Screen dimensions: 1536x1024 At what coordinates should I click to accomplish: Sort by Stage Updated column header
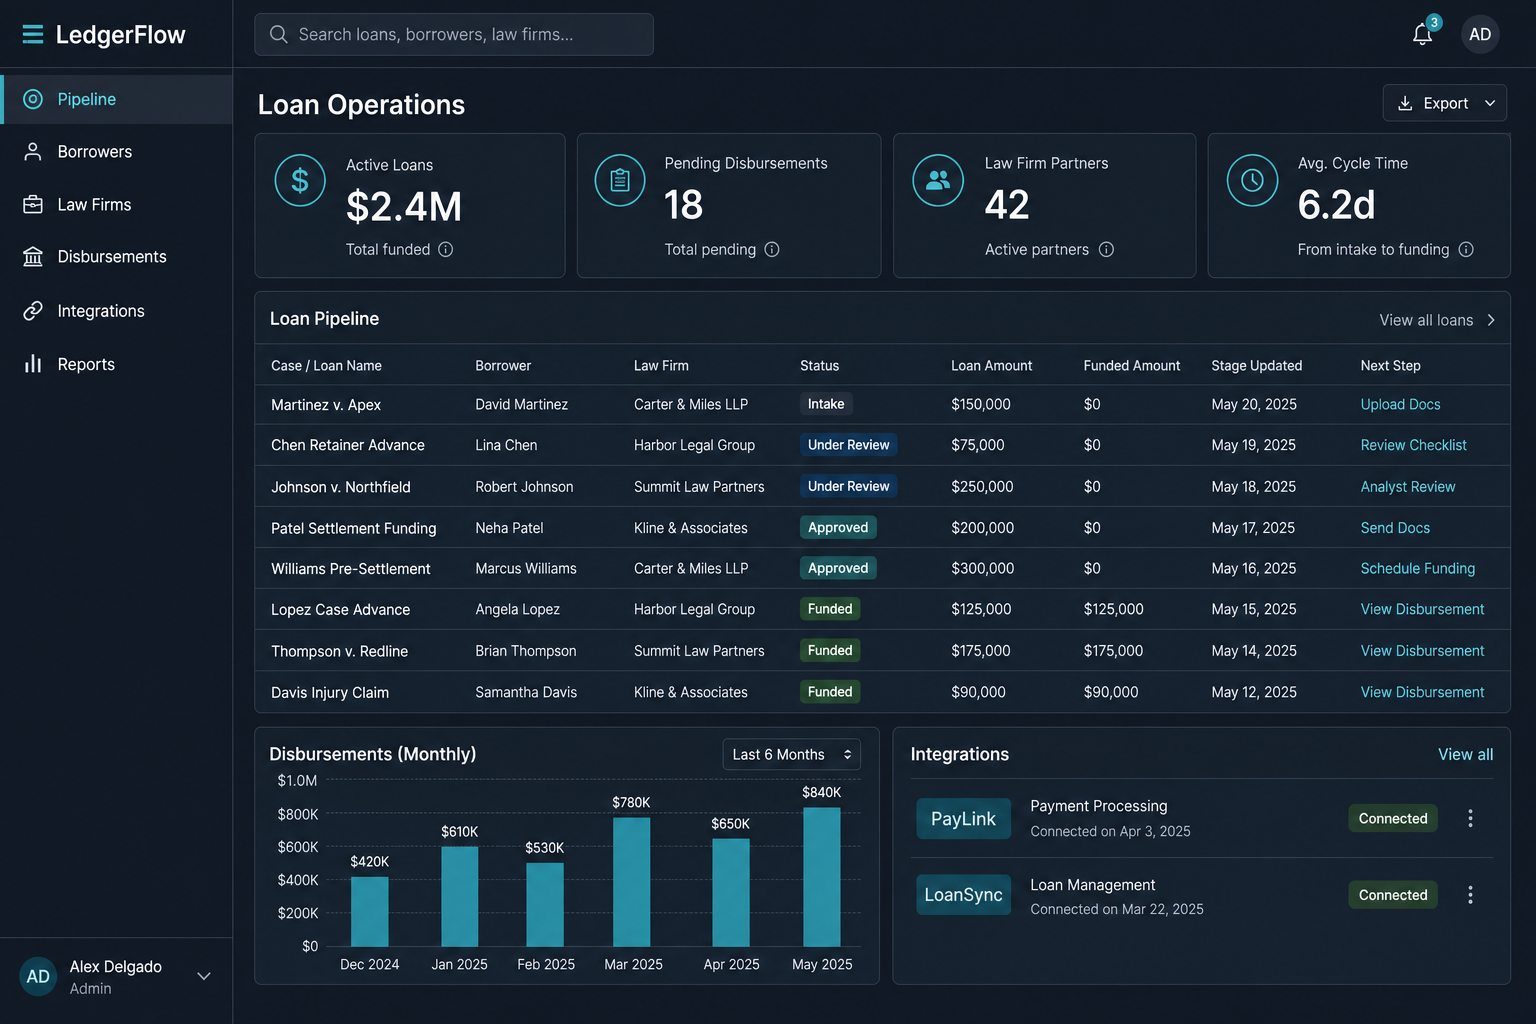point(1256,366)
